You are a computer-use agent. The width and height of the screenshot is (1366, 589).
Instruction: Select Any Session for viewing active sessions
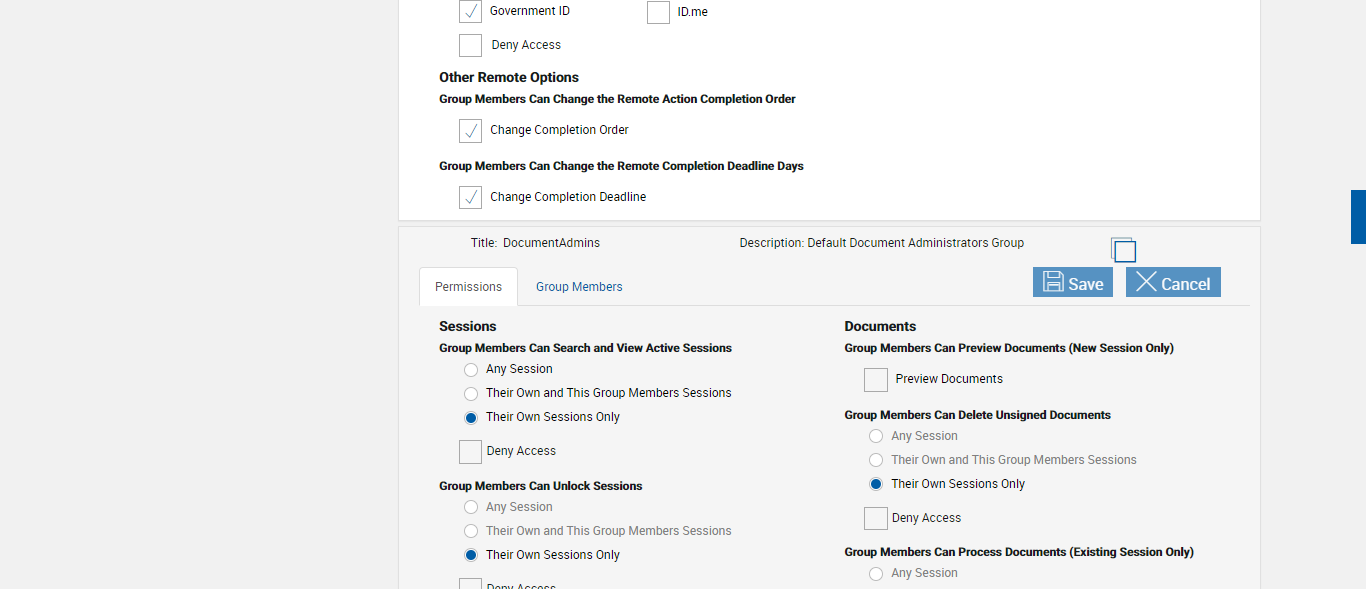(x=471, y=370)
